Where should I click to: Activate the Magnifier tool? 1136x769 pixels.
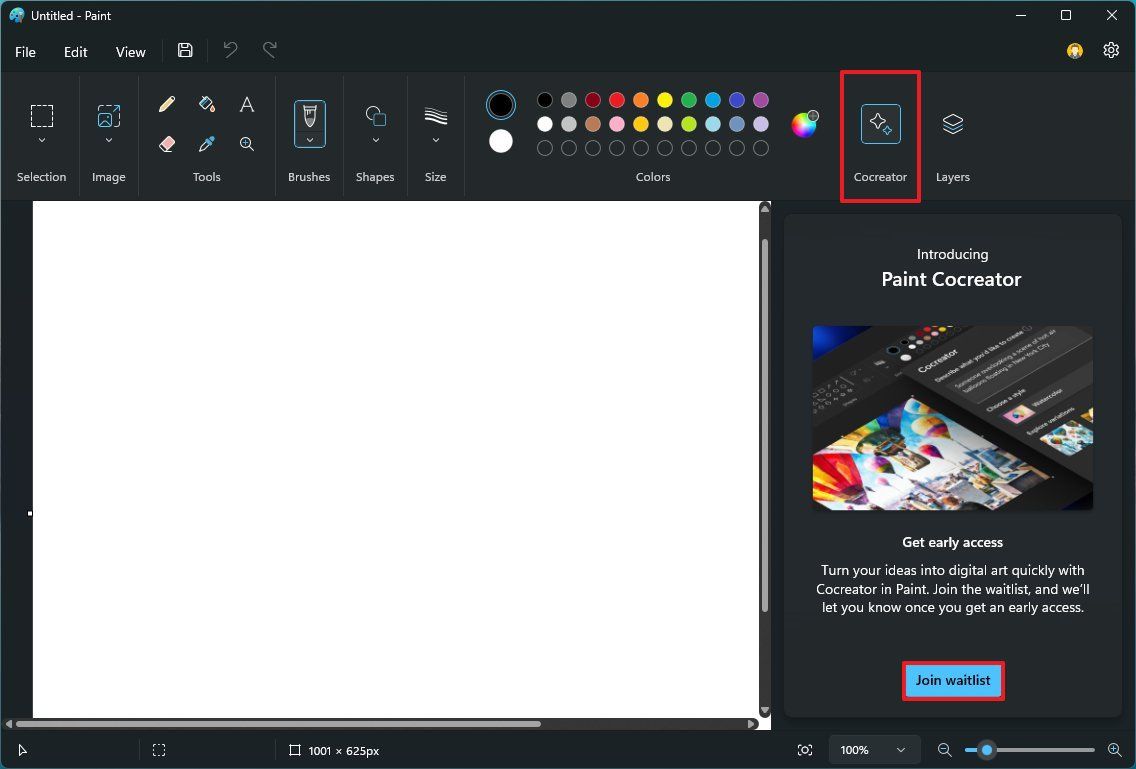[x=246, y=143]
